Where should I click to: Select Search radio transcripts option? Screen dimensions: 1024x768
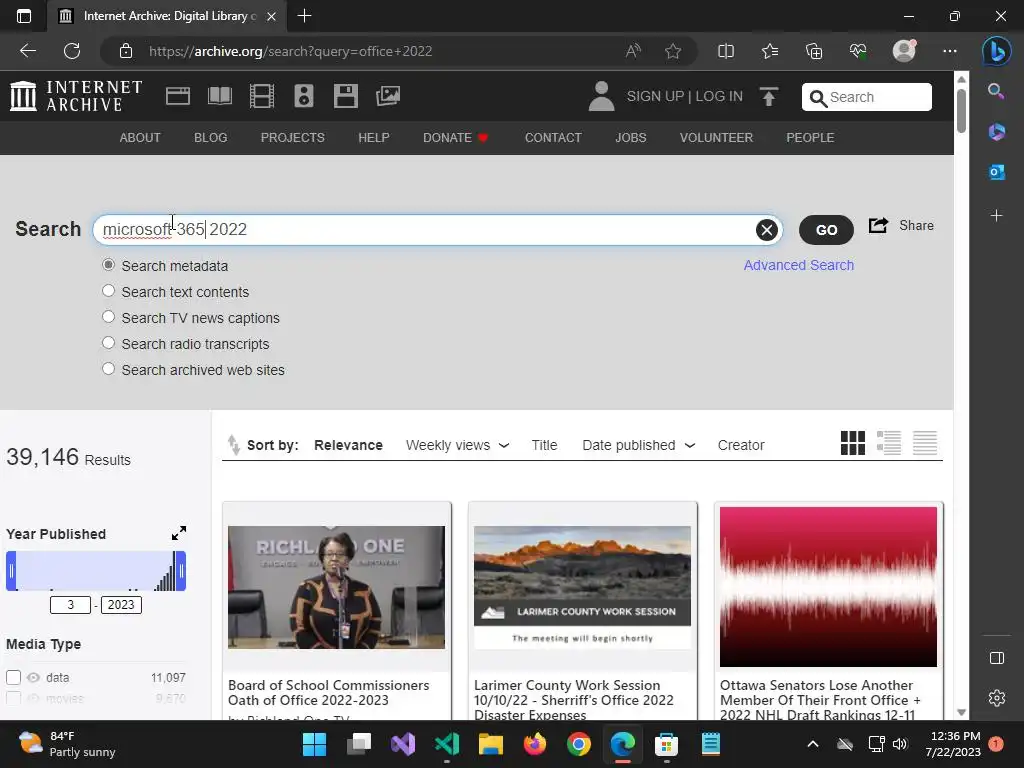point(108,343)
